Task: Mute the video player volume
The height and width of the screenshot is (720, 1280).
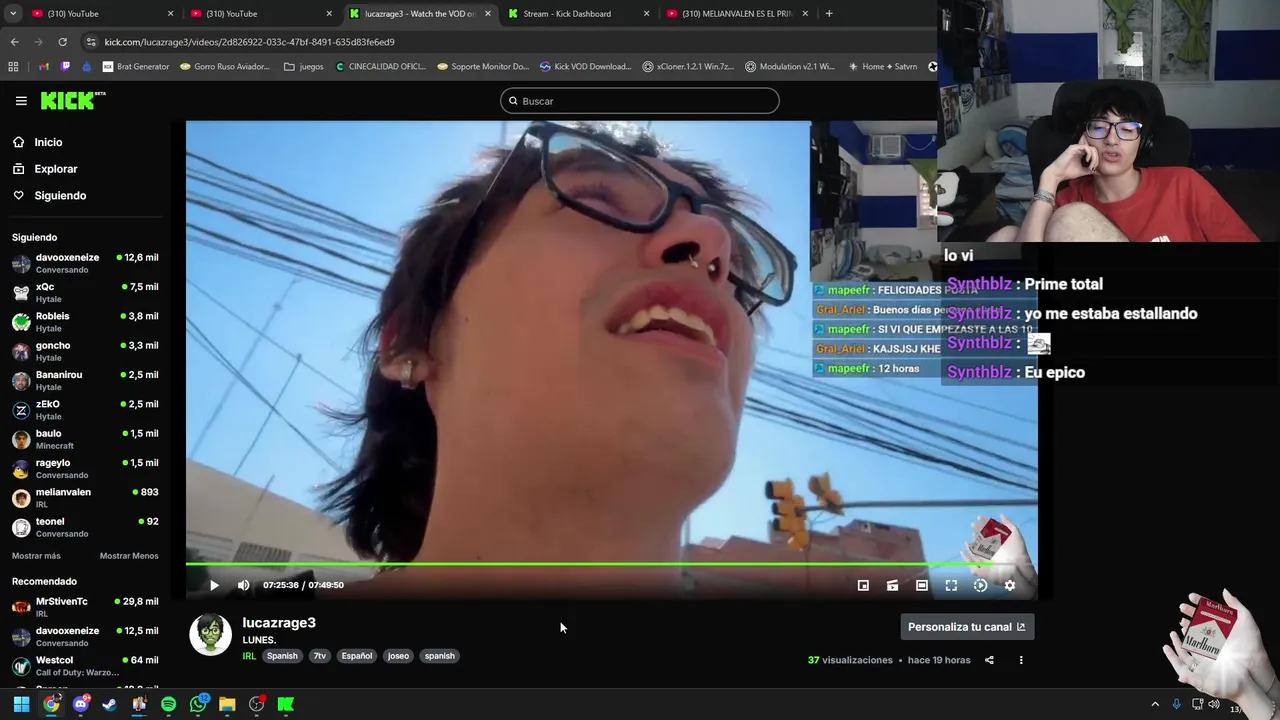Action: (x=243, y=585)
